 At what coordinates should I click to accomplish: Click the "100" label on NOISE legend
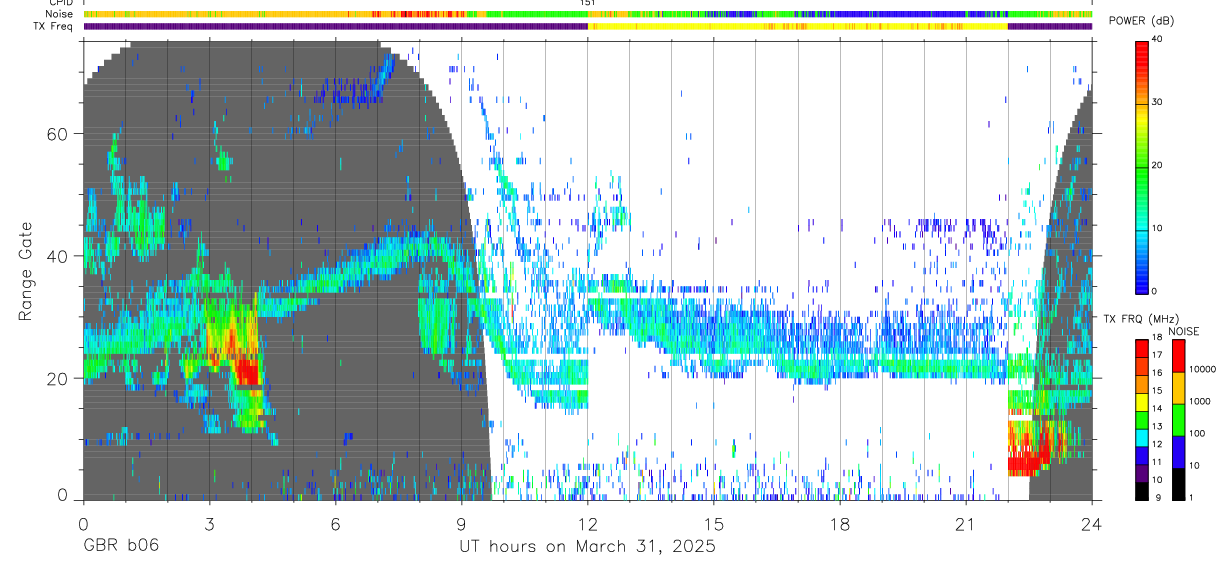pos(1197,434)
